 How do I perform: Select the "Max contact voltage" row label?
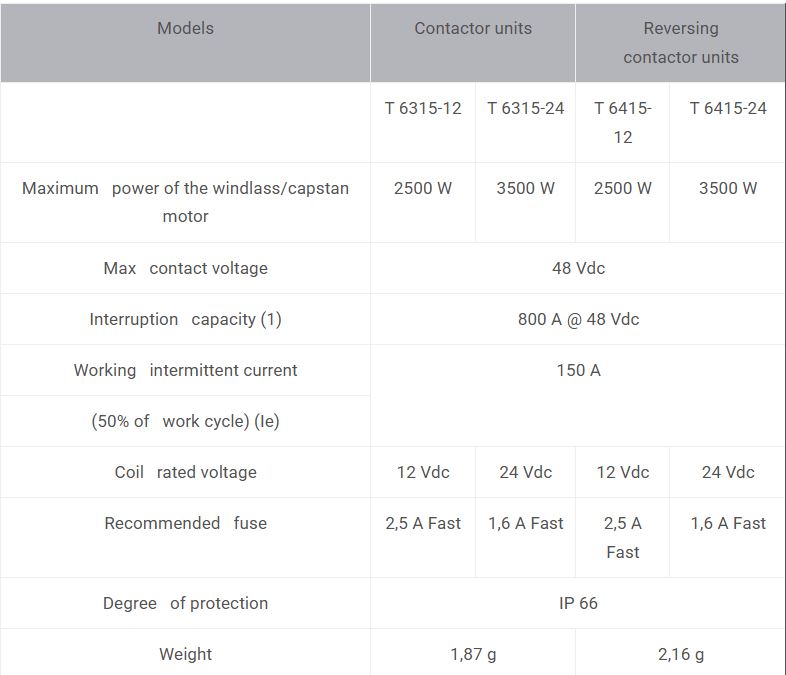click(185, 268)
